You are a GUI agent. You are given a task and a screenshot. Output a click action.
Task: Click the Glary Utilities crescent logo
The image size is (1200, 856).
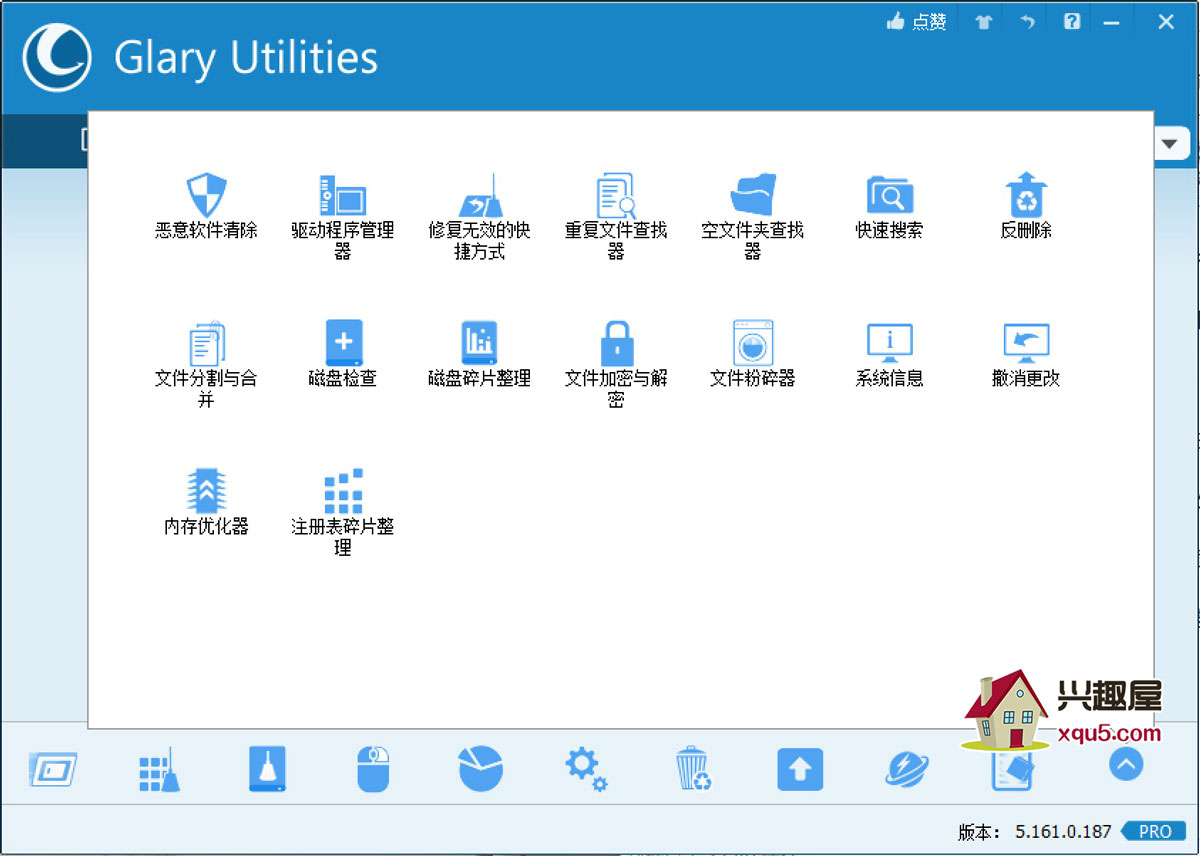coord(57,57)
